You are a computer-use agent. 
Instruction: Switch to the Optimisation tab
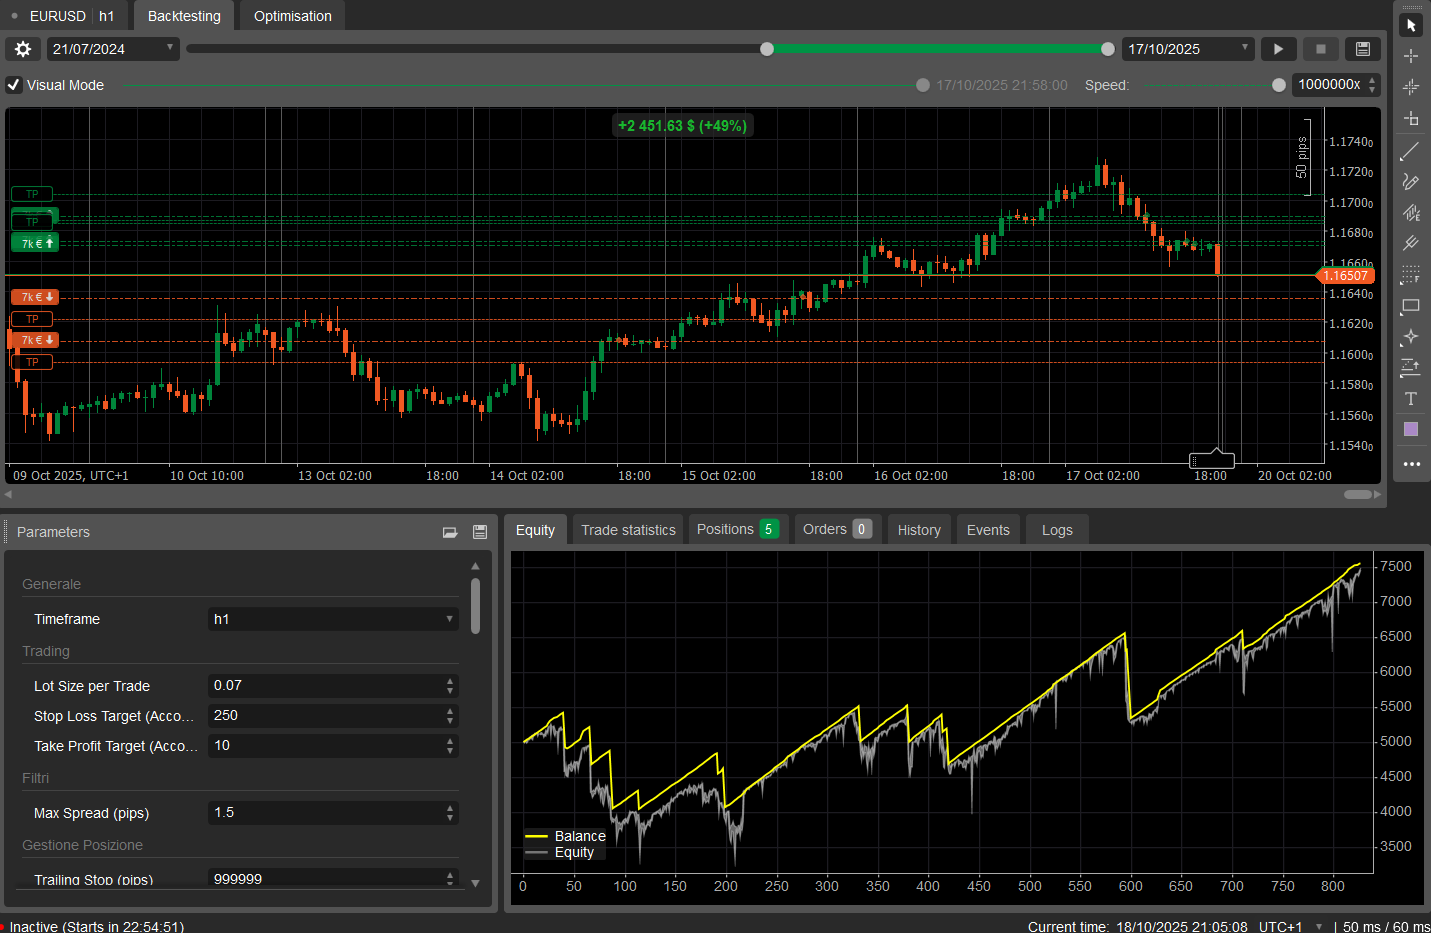click(292, 16)
